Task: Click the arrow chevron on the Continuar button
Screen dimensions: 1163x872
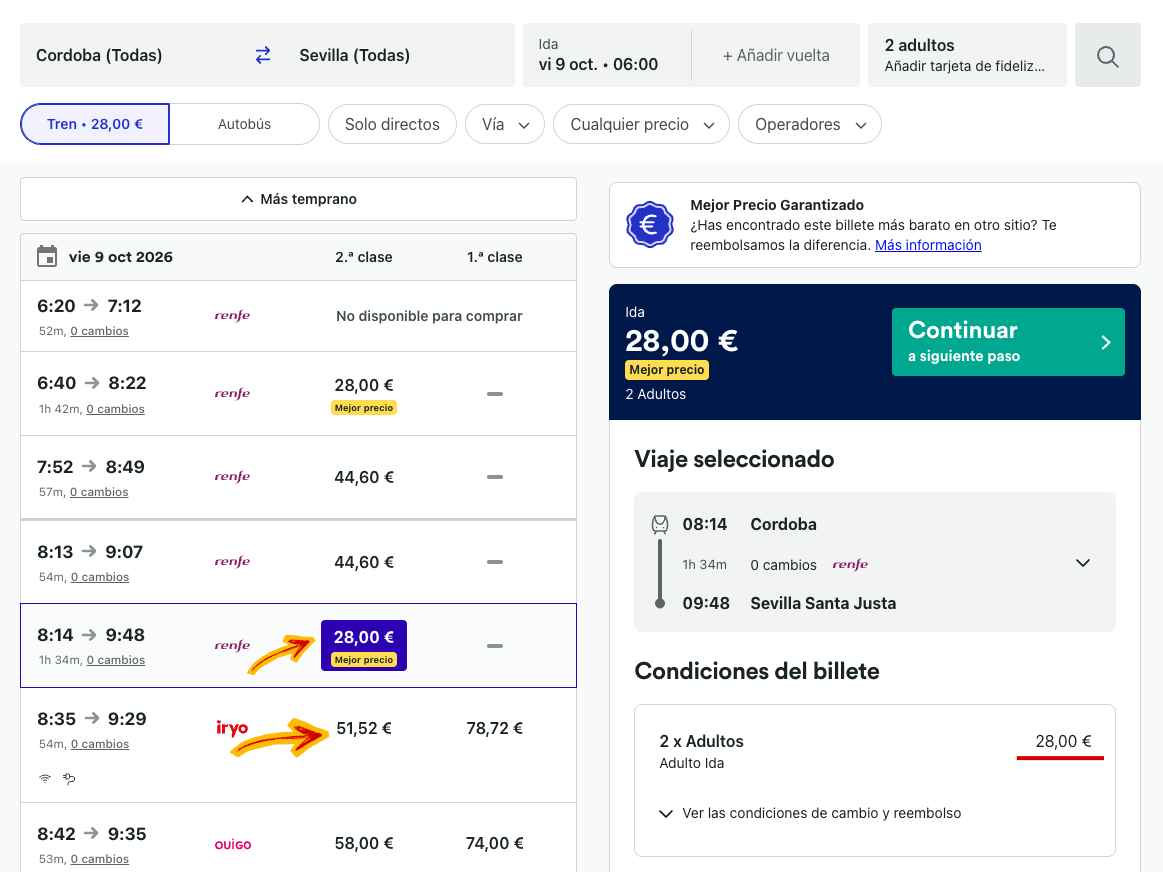Action: 1105,342
